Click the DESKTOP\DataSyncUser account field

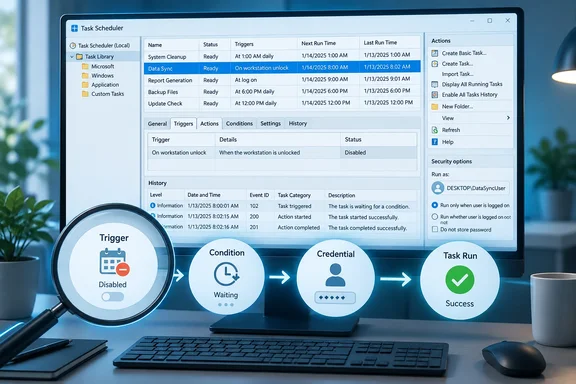[470, 188]
